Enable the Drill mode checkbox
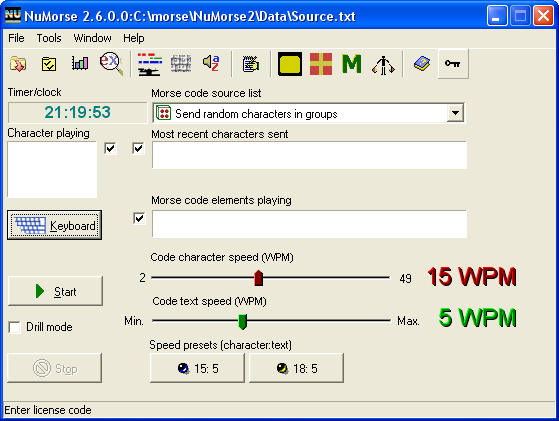Screen dimensions: 559x421 tap(15, 327)
